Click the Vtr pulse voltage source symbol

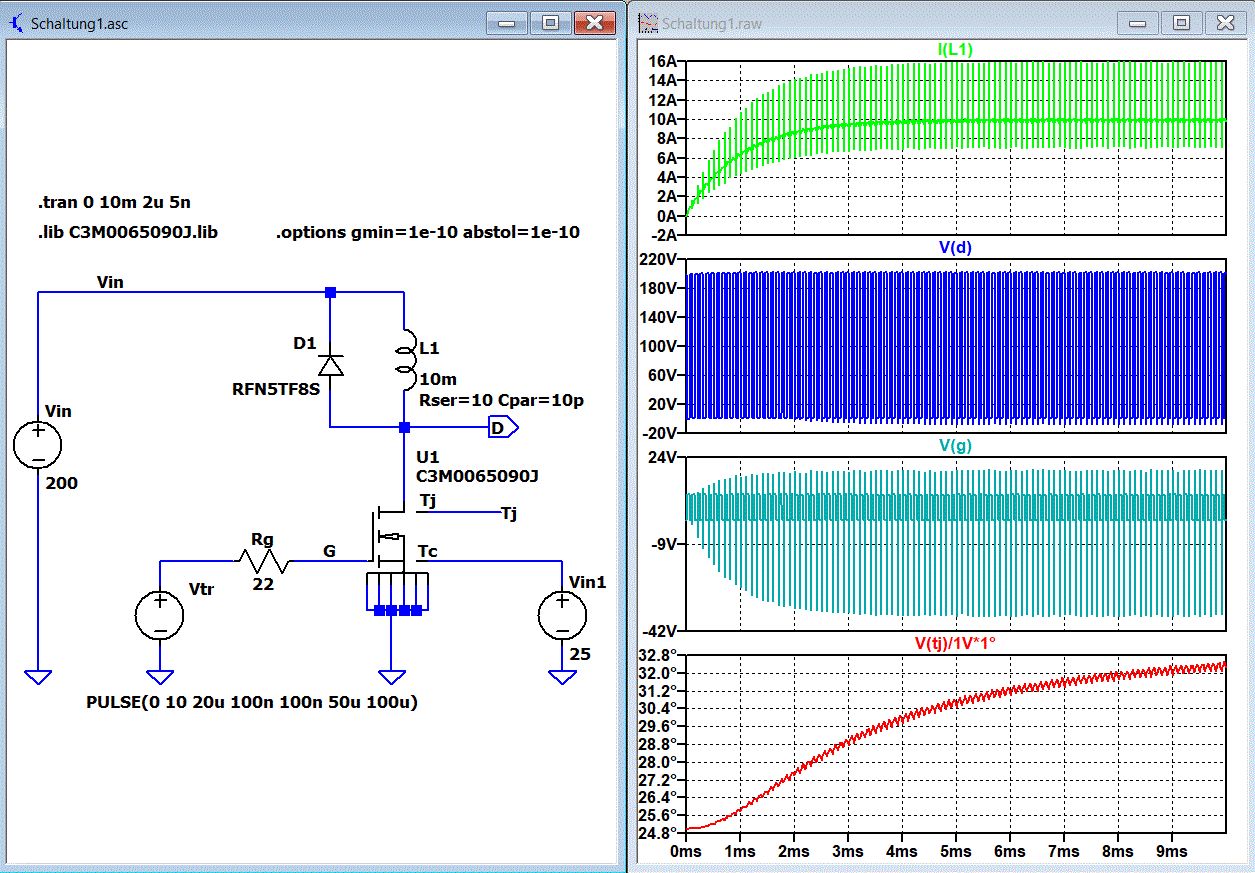click(159, 615)
